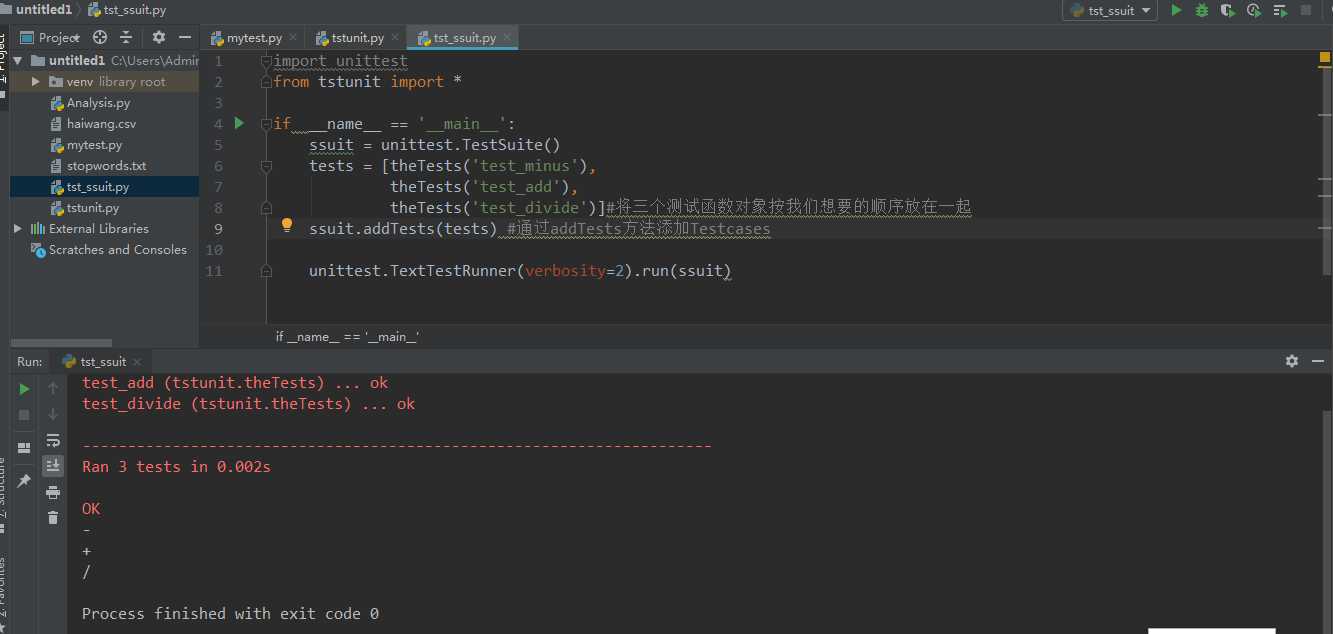Viewport: 1333px width, 634px height.
Task: Select haiwang.csv in the project tree
Action: point(101,124)
